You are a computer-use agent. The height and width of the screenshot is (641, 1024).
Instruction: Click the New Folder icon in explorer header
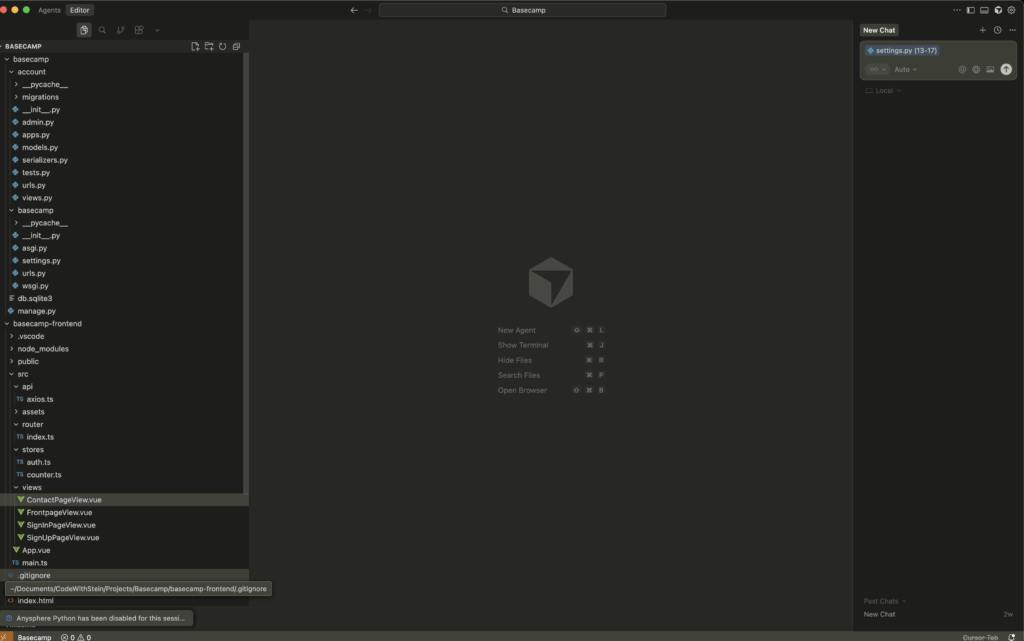pyautogui.click(x=209, y=46)
